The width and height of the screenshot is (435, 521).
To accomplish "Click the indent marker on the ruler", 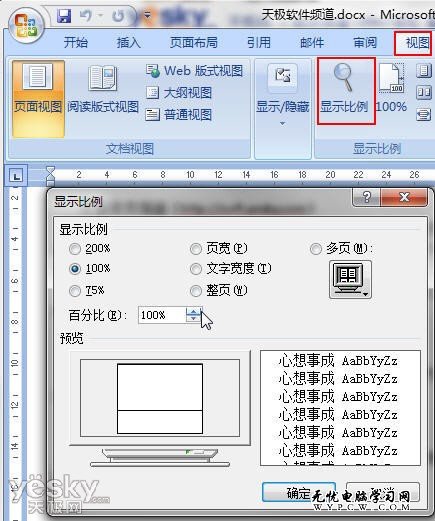I will coord(50,176).
